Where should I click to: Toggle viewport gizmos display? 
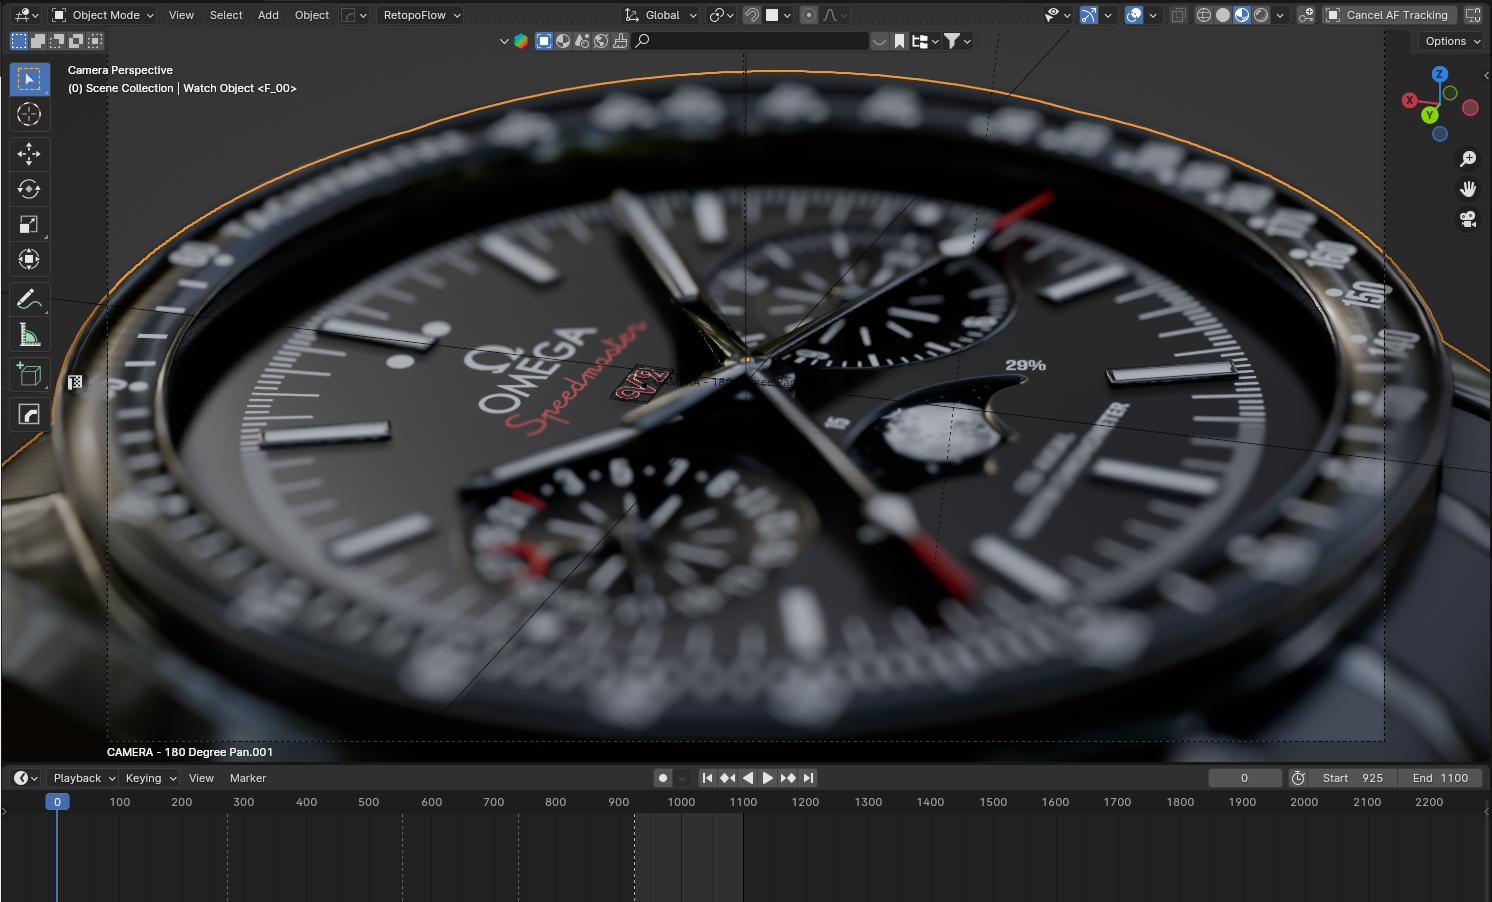pyautogui.click(x=1089, y=15)
